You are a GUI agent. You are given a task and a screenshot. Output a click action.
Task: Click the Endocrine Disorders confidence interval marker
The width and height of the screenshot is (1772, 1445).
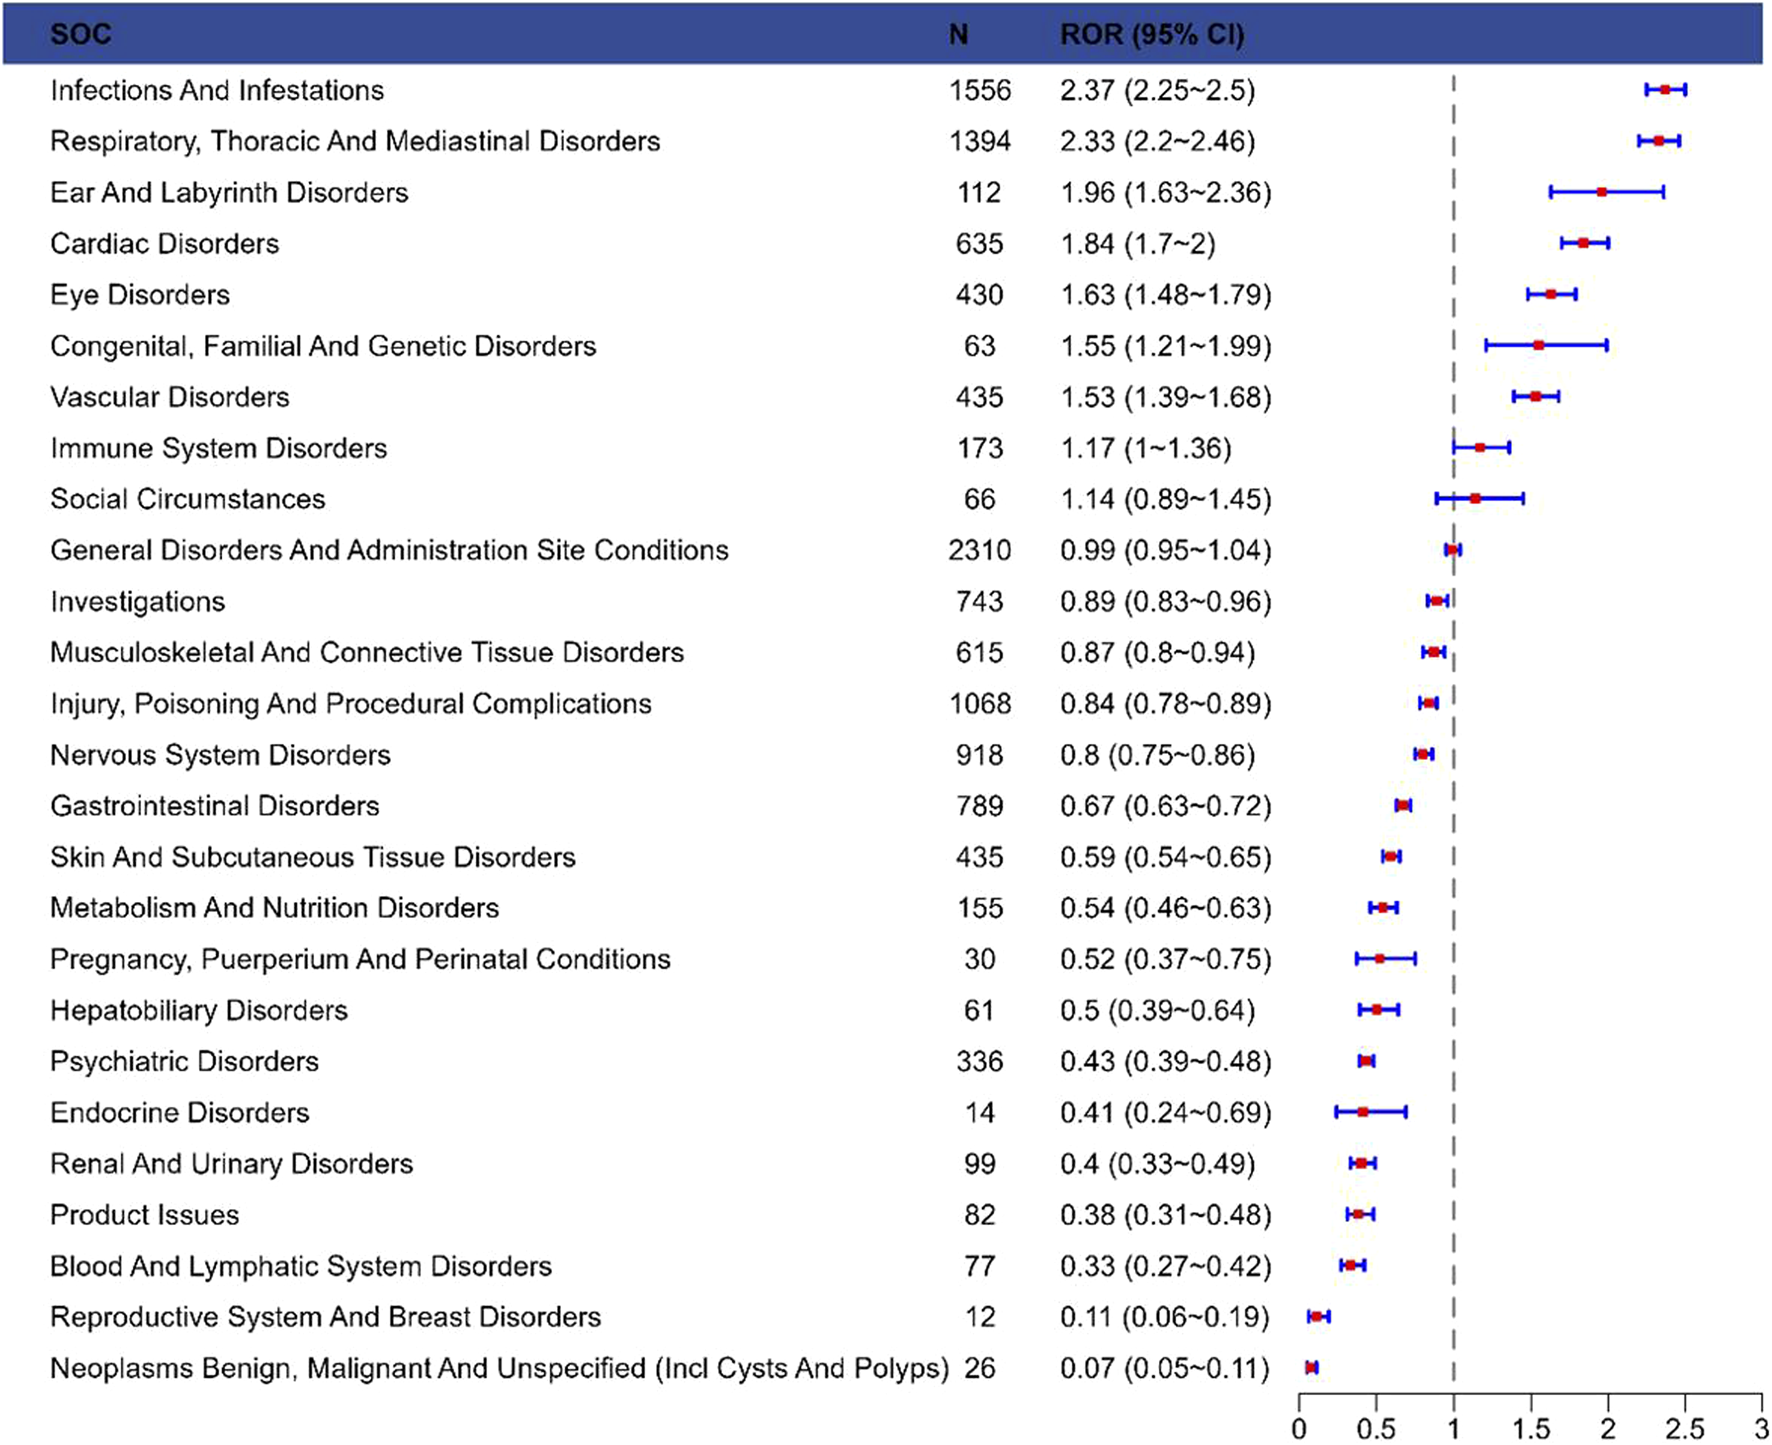pyautogui.click(x=1363, y=1112)
